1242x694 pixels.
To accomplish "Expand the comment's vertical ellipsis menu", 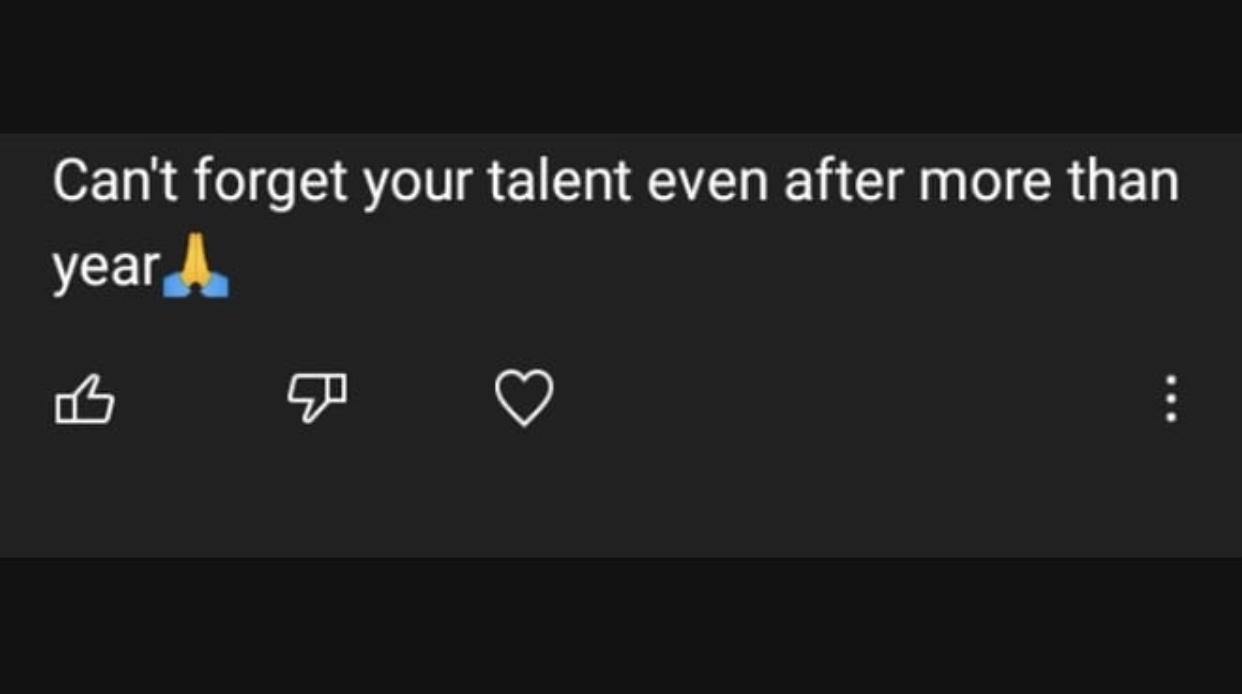I will (1171, 399).
